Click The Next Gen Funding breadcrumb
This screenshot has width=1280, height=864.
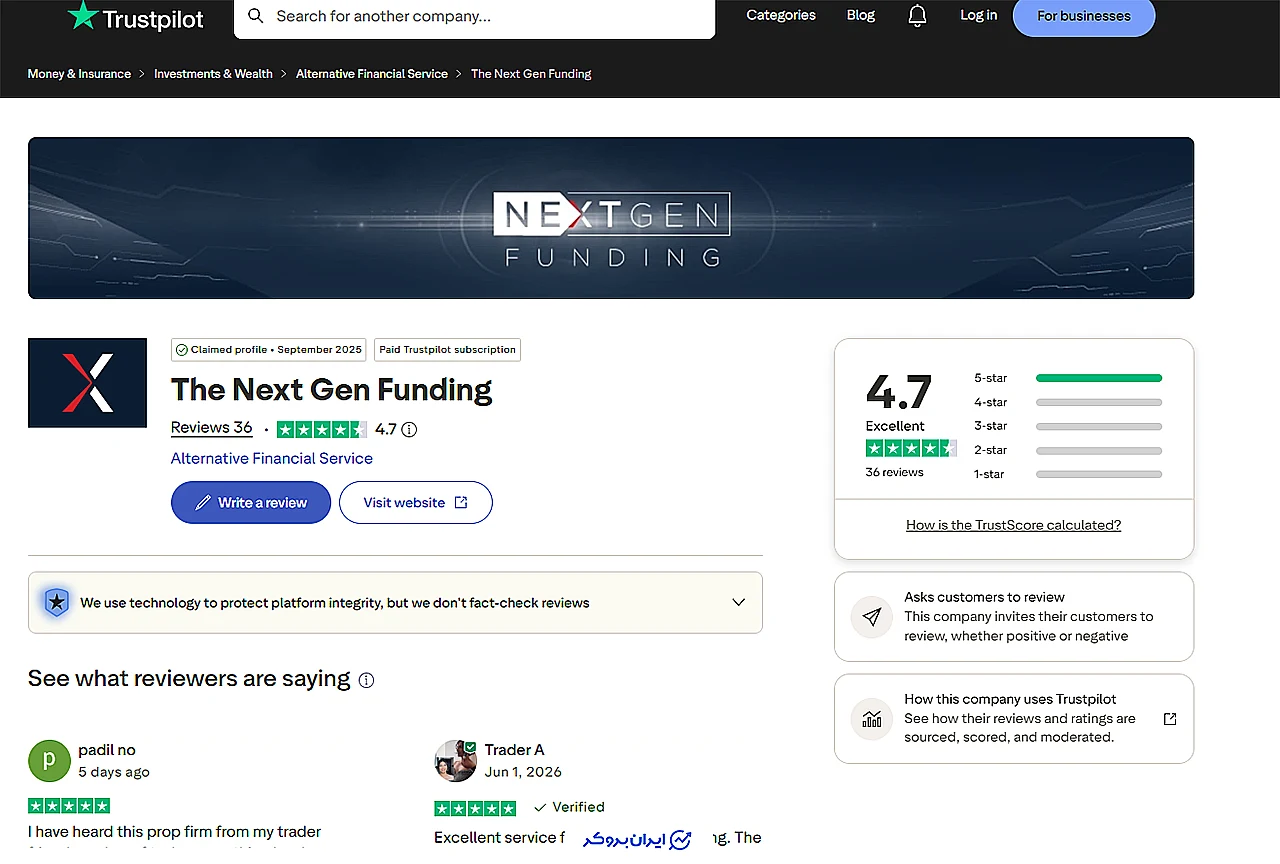pos(531,74)
